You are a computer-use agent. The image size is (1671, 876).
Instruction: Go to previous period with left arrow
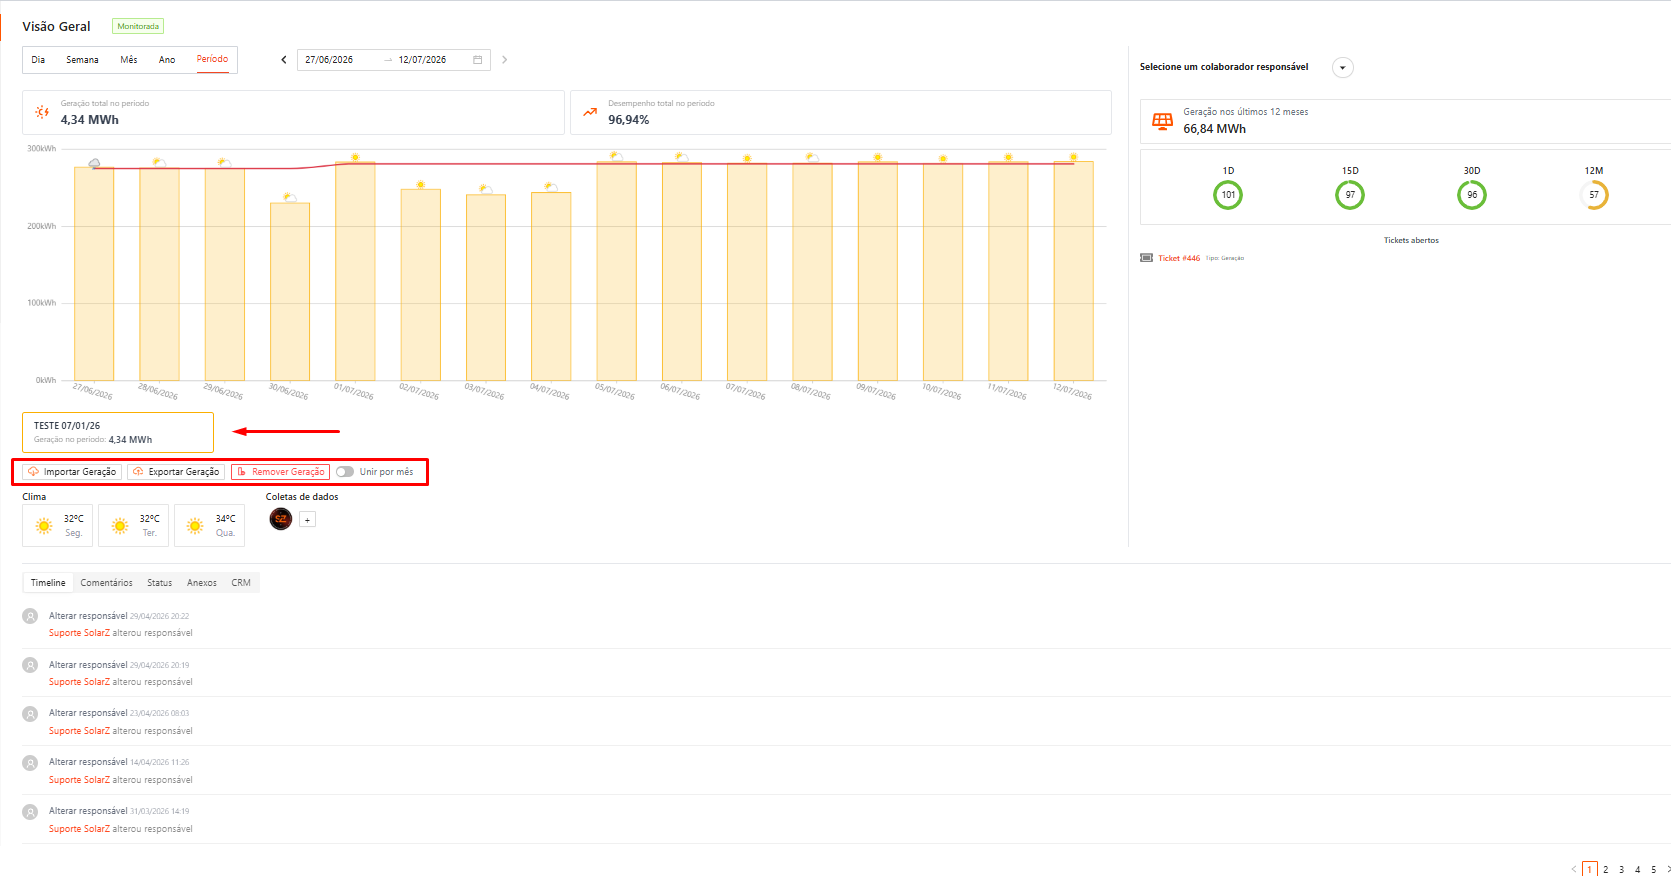(284, 60)
